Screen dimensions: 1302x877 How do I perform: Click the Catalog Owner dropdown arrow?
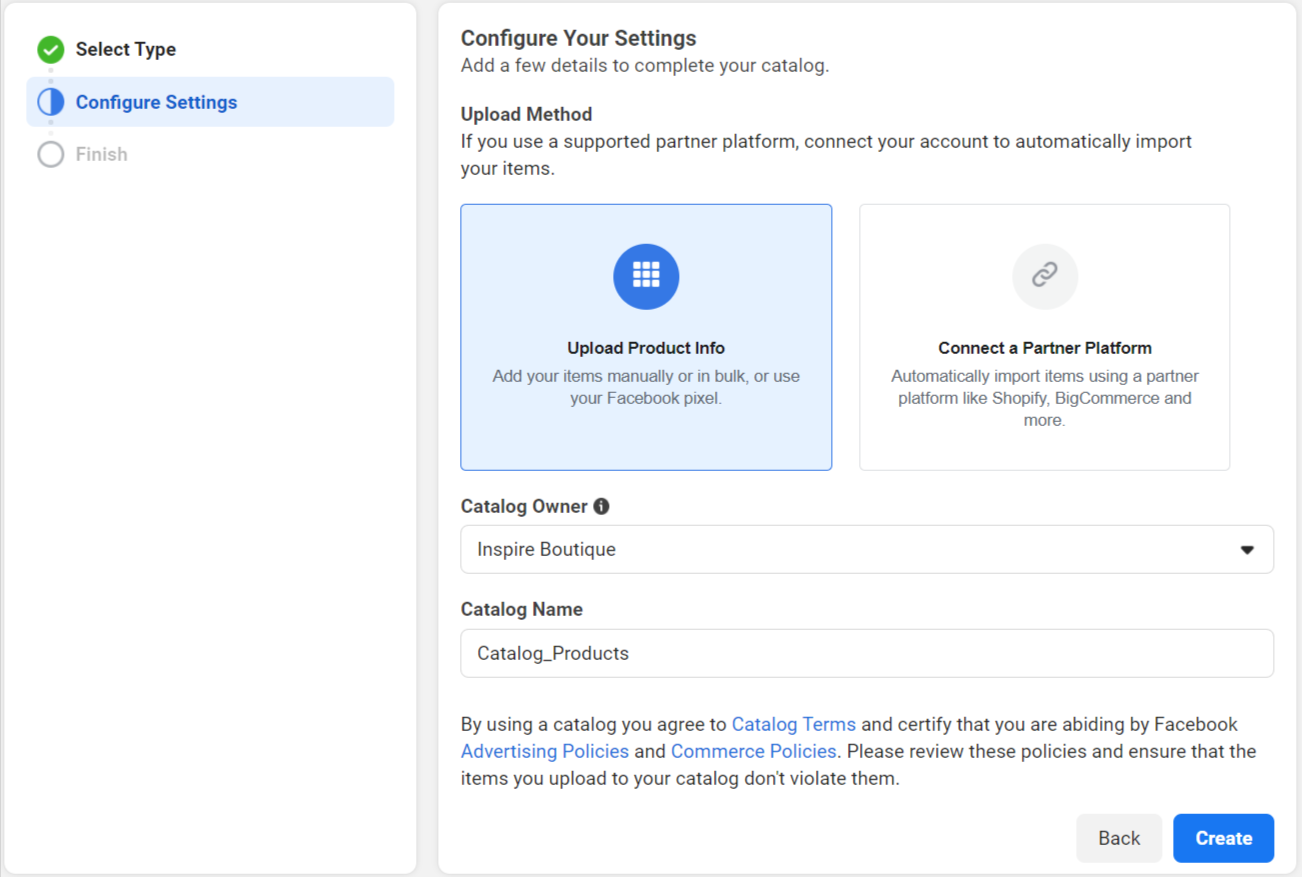[1247, 550]
